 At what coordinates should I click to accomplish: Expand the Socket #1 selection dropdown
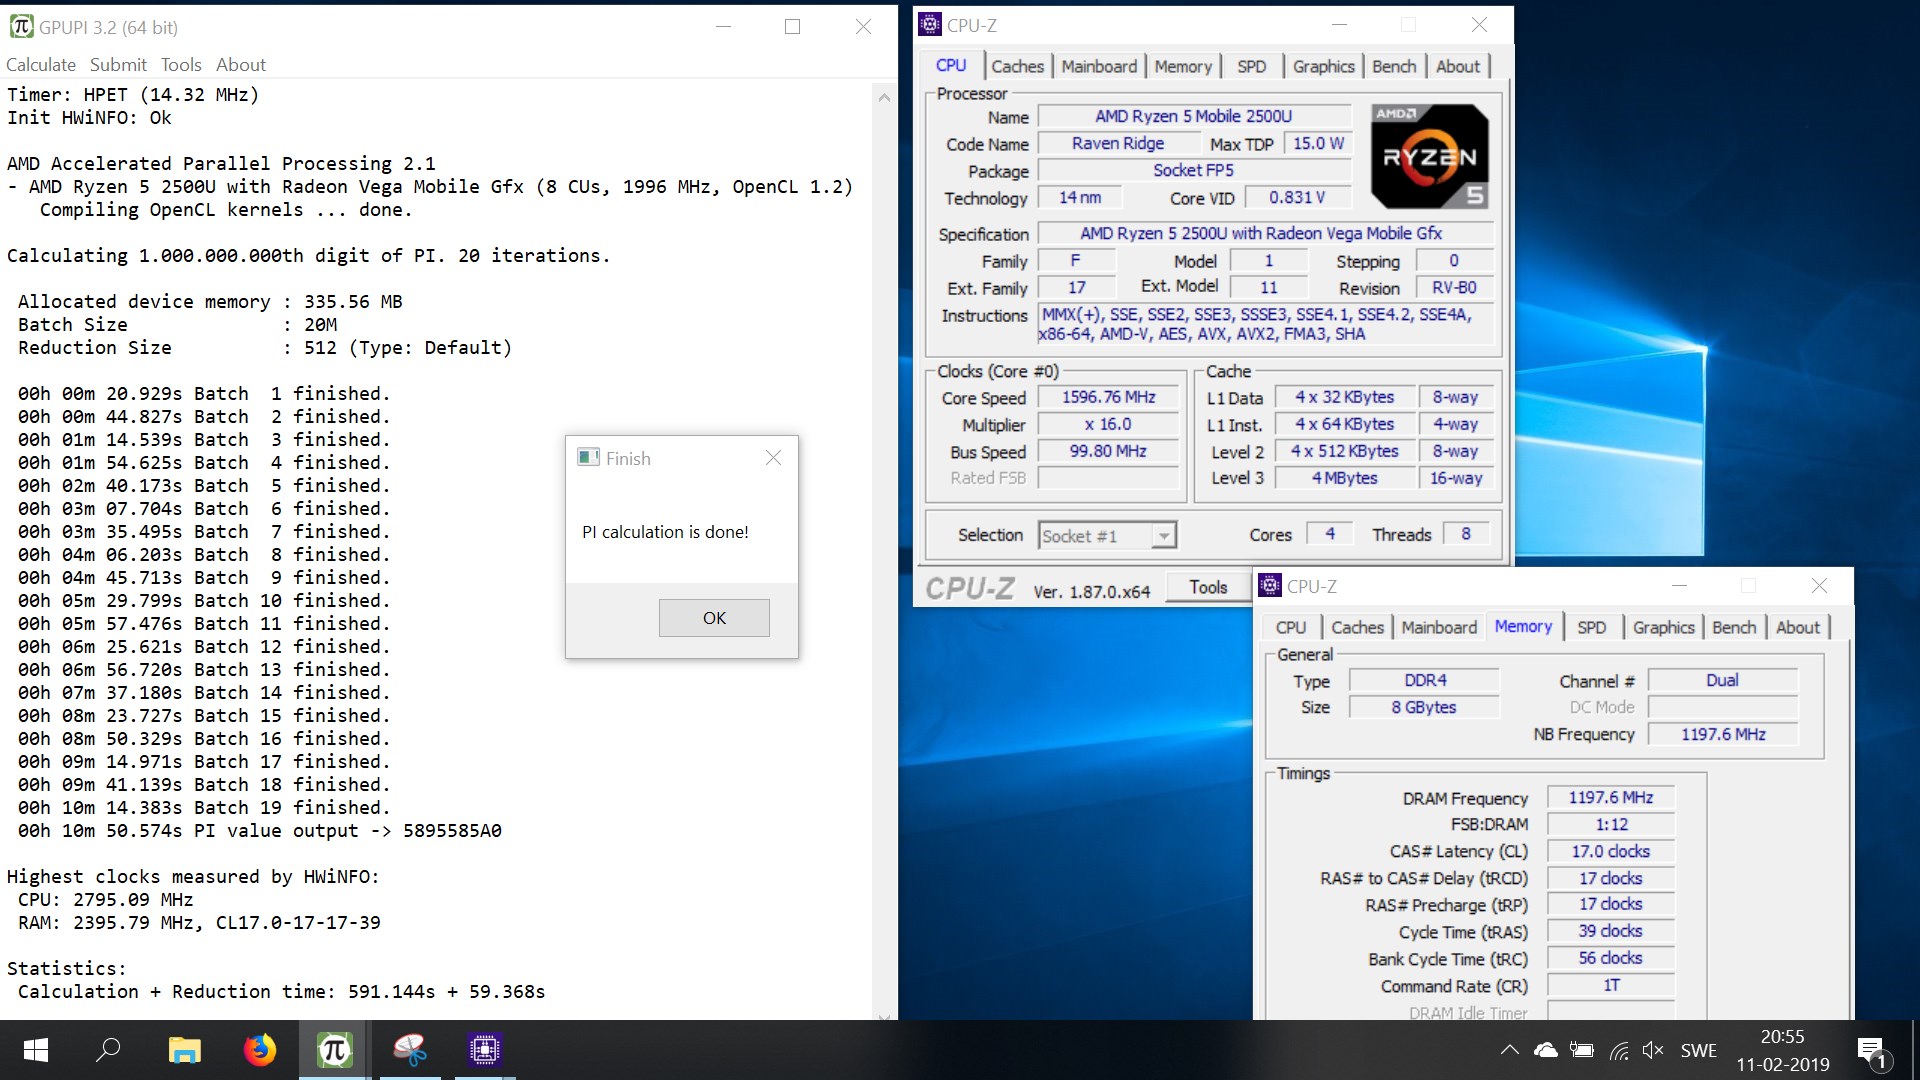click(x=1163, y=536)
